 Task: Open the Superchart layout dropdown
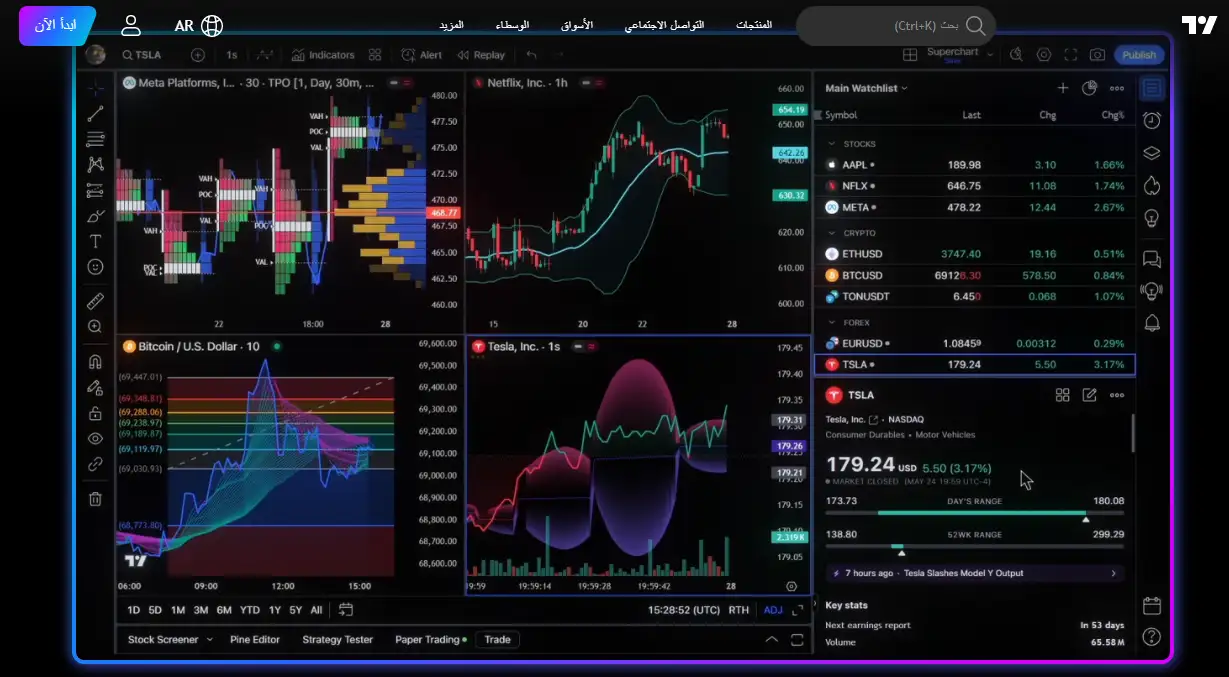960,55
